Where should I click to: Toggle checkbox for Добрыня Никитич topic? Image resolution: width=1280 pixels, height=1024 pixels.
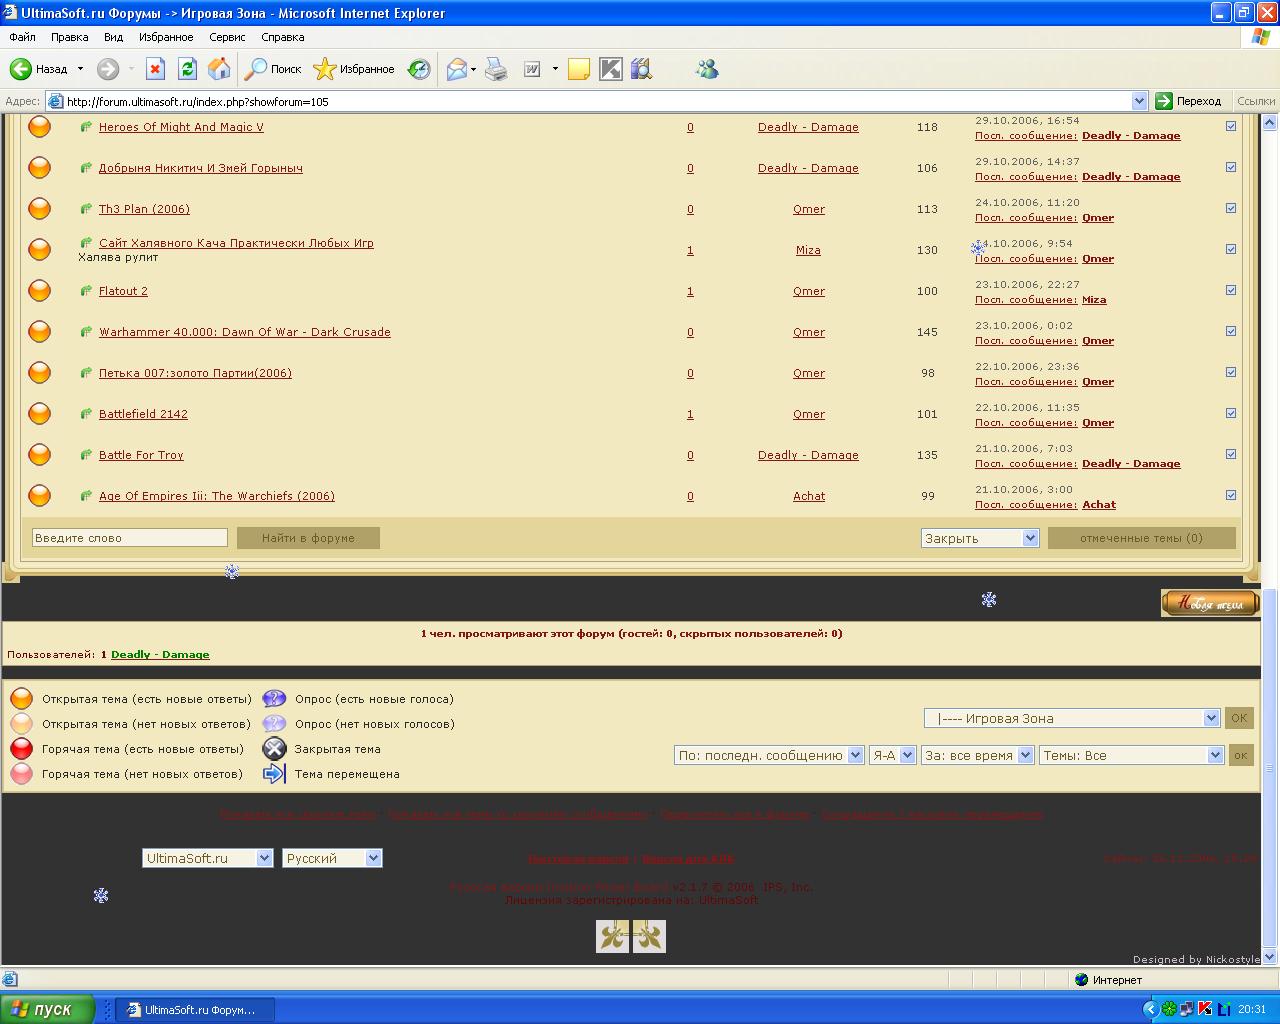[x=1231, y=167]
